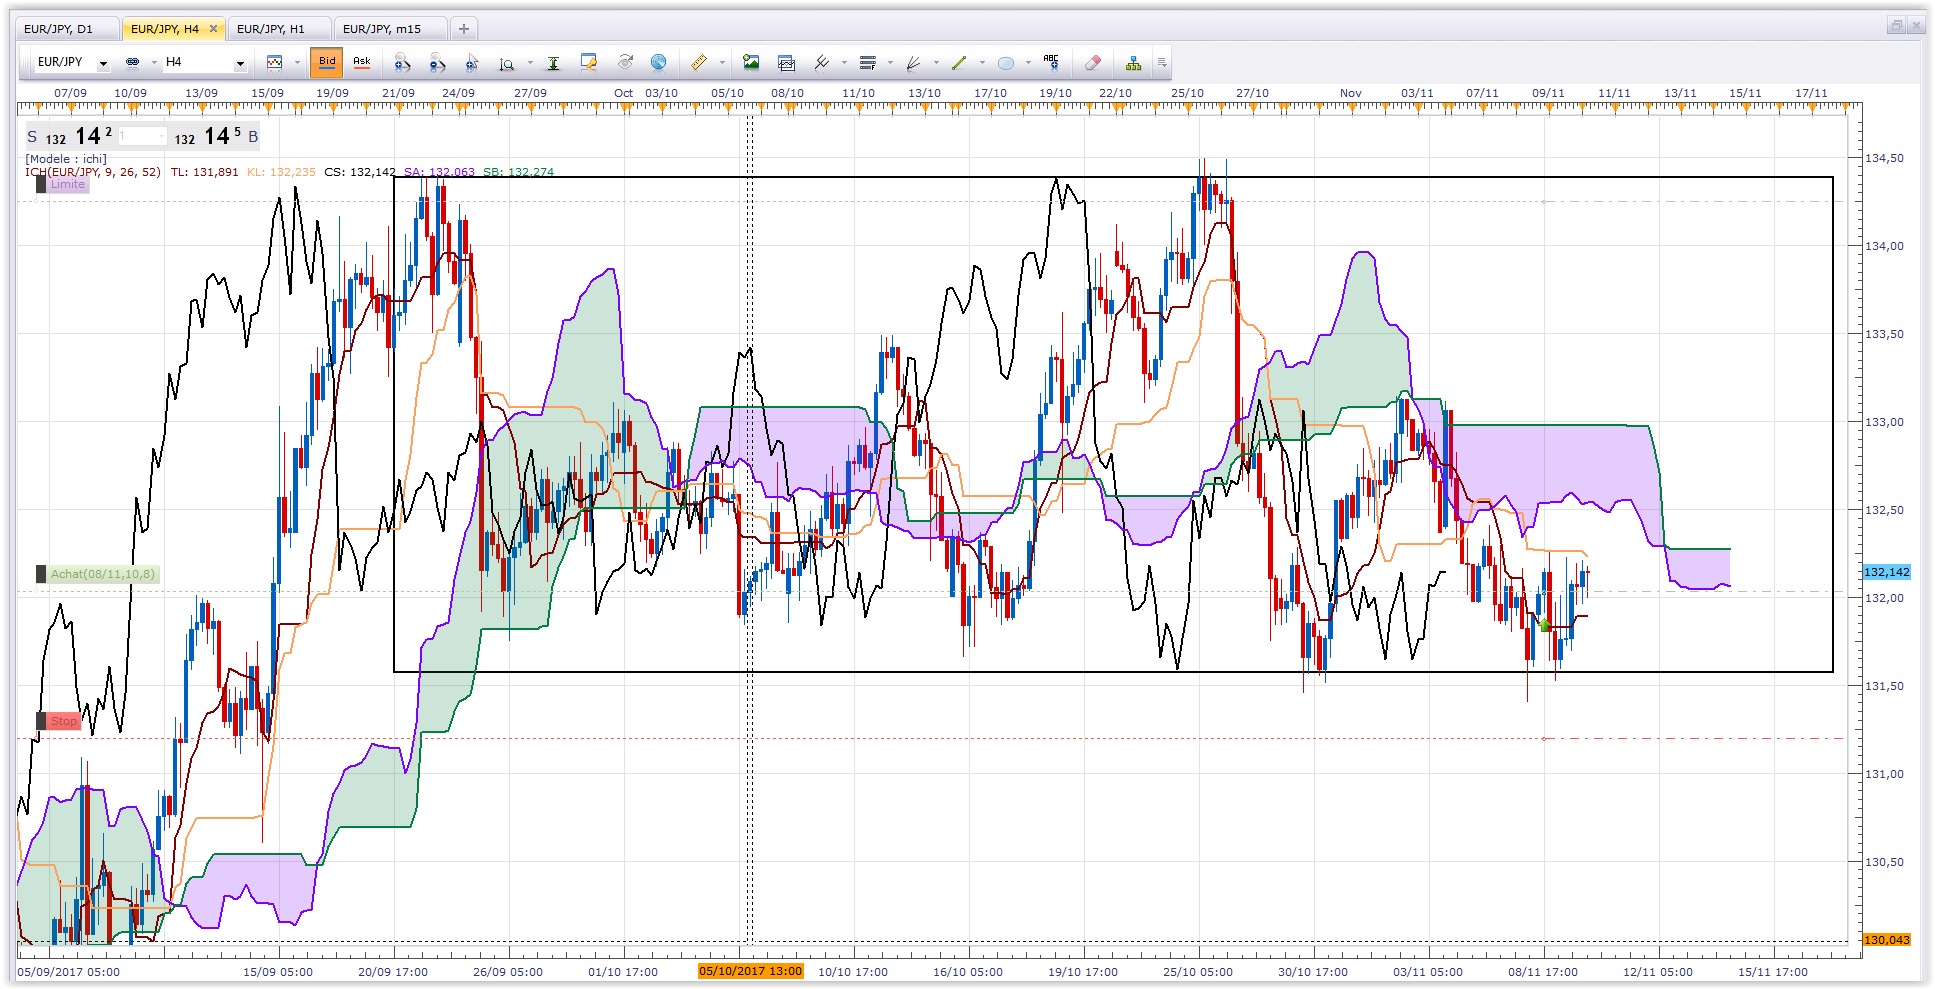Click the 130,043 orange price tag
Image resolution: width=1935 pixels, height=989 pixels.
(1887, 940)
